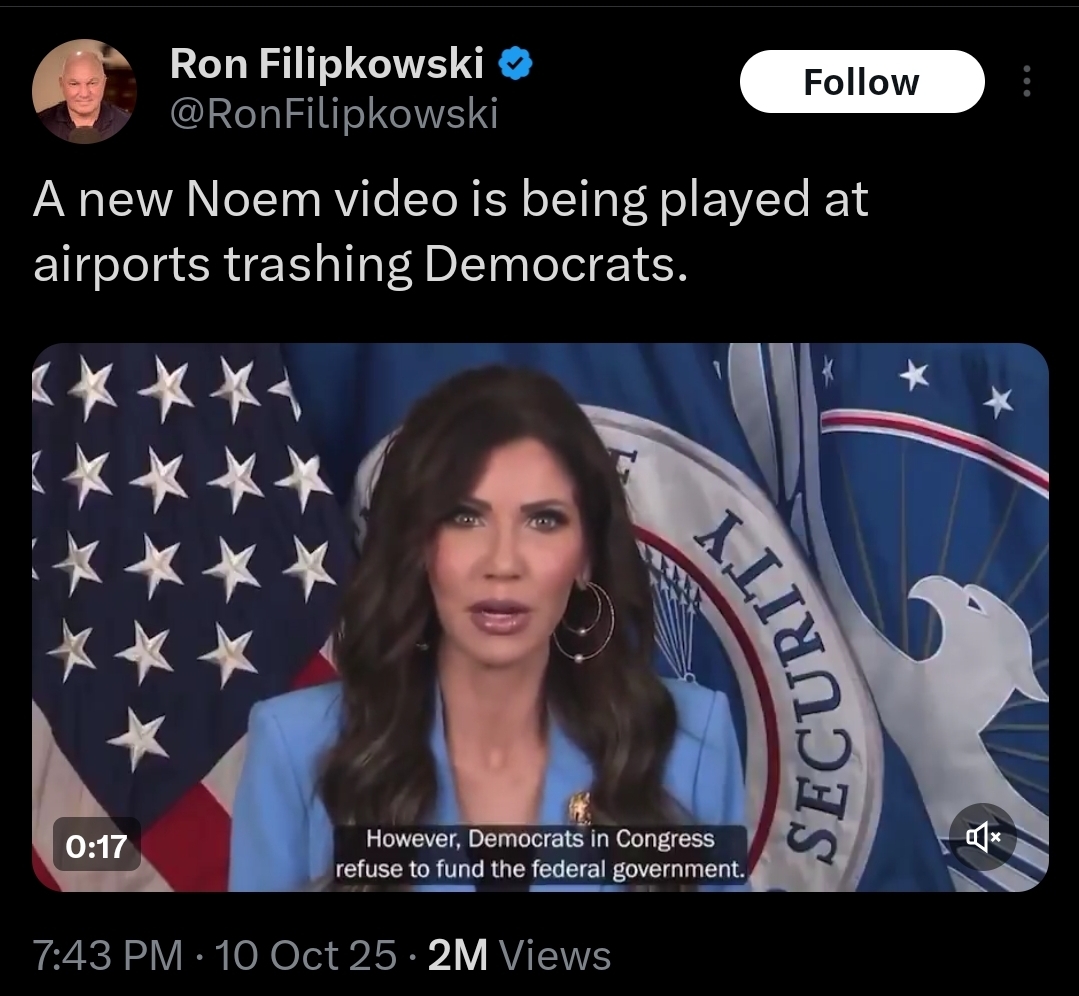Open Ron Filipkowski's profile avatar
Screen dimensions: 1079x996
point(83,91)
